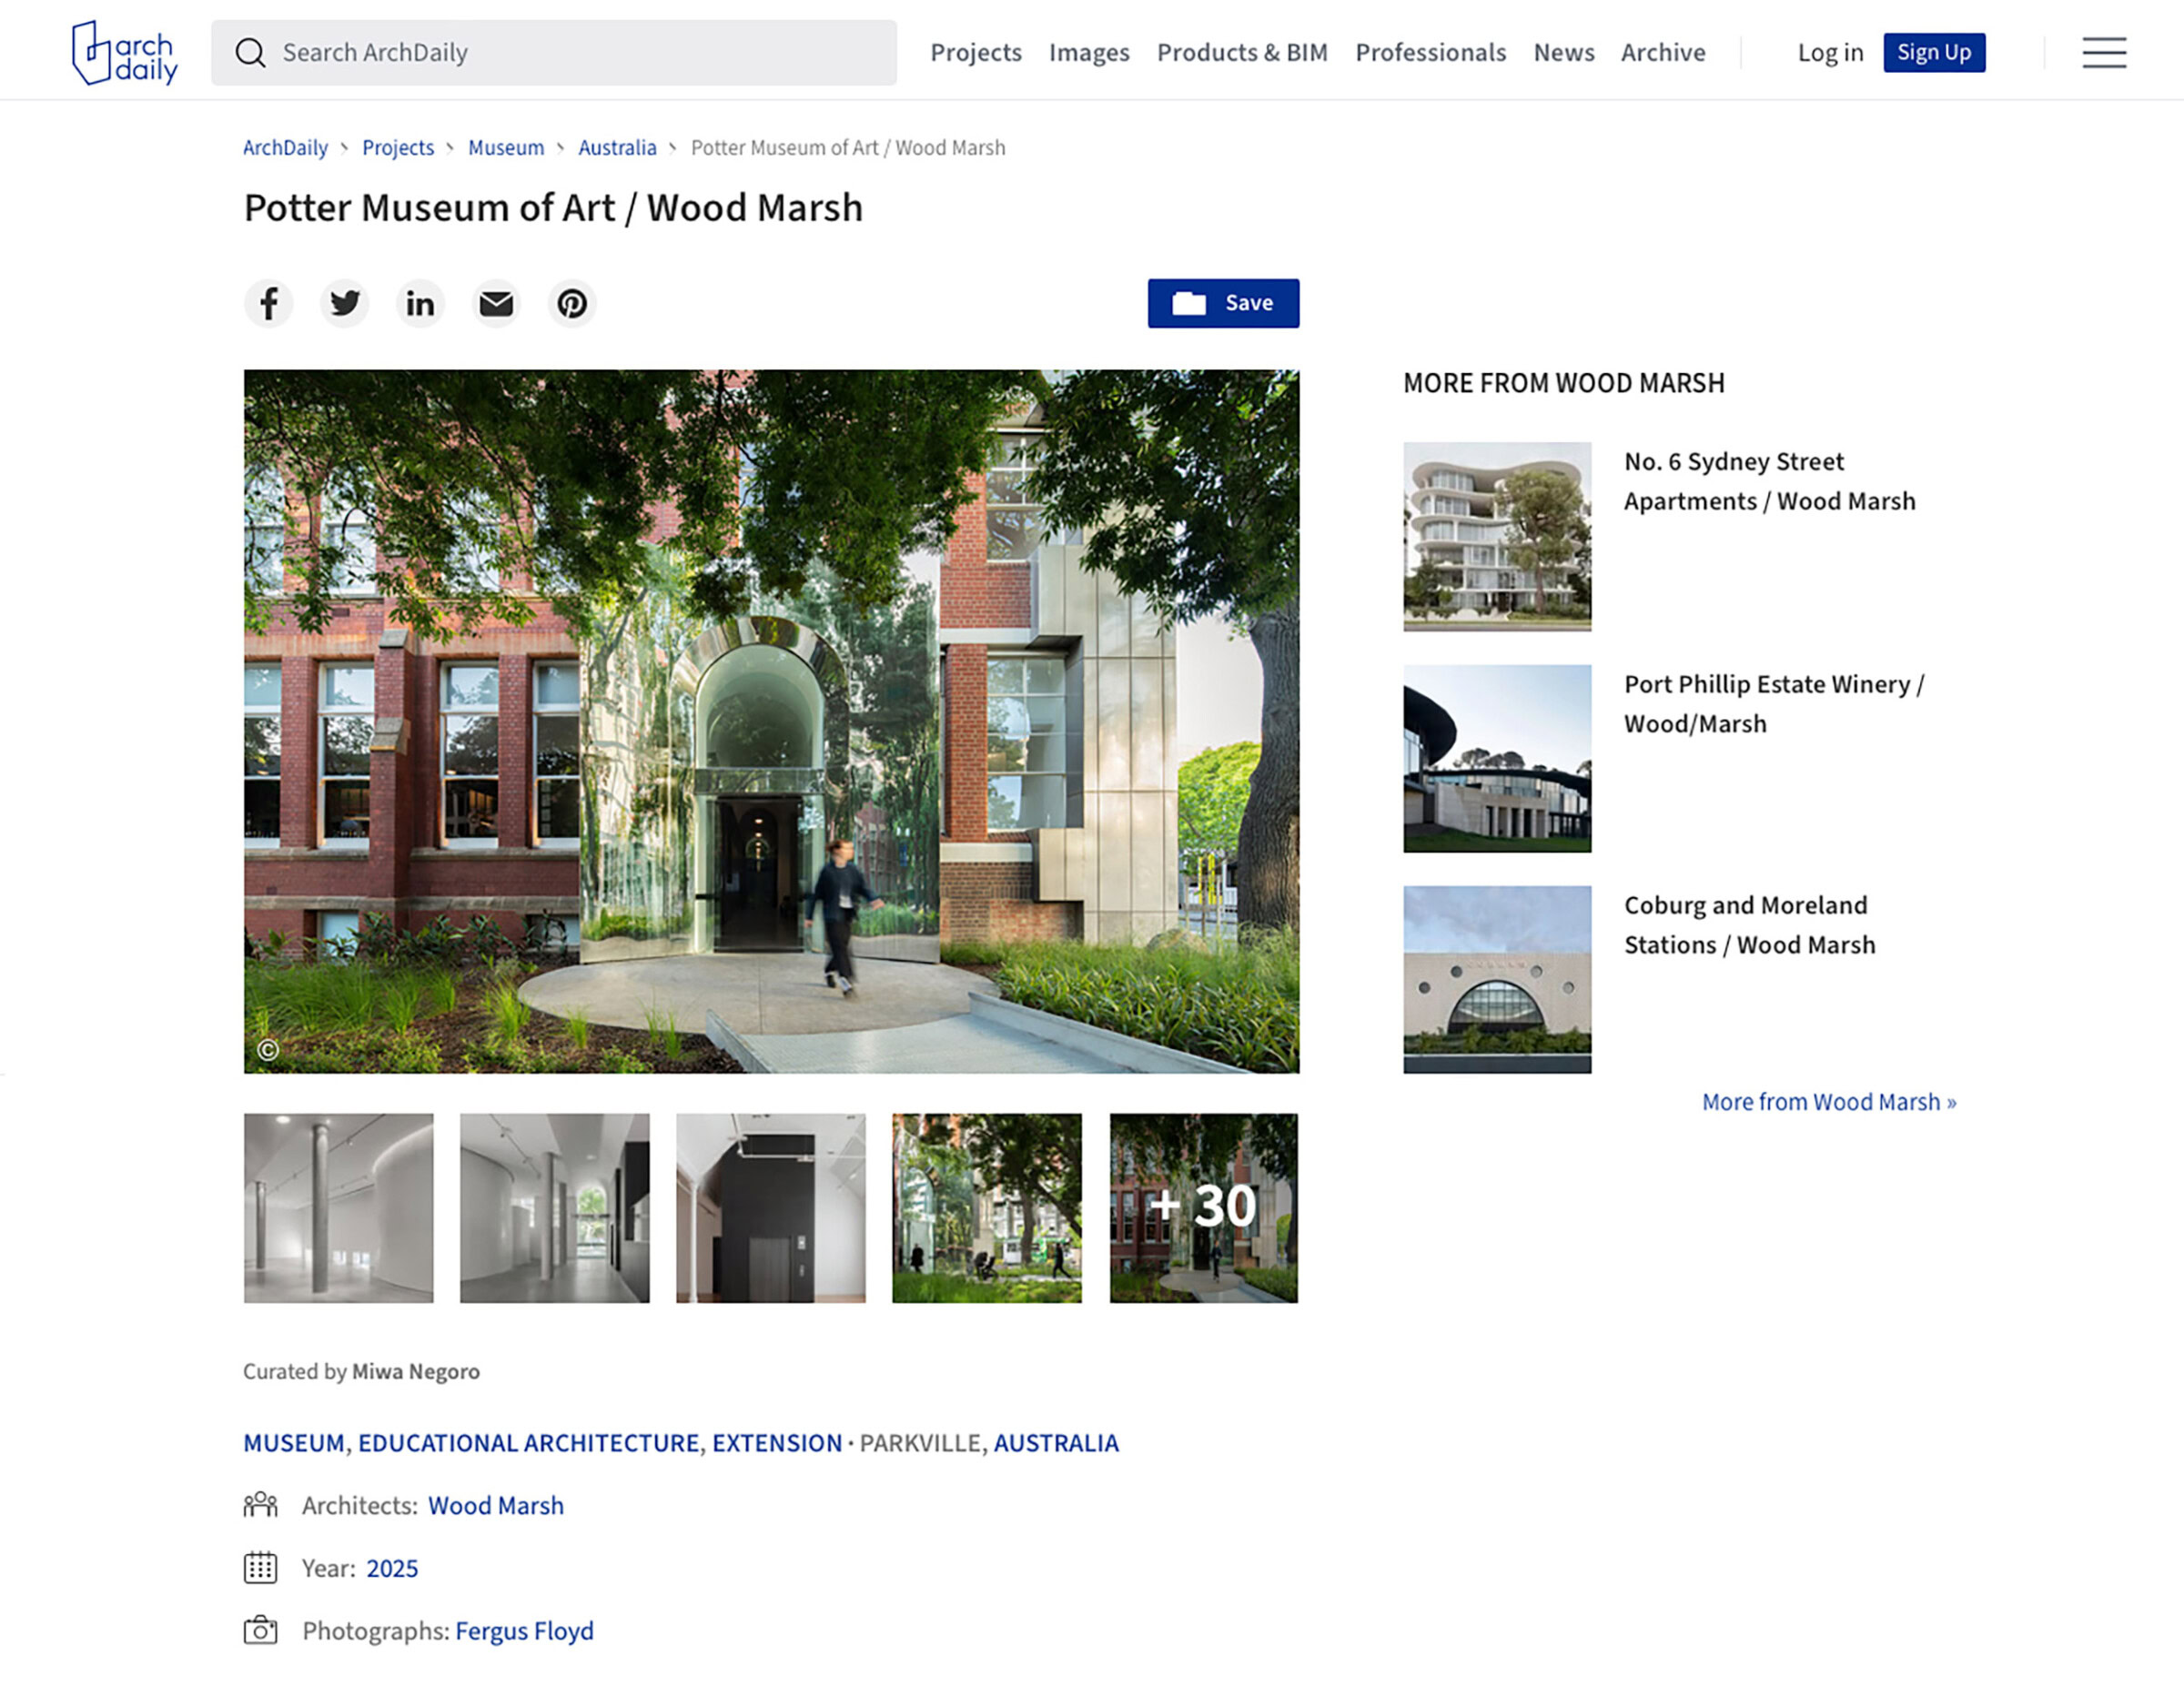The width and height of the screenshot is (2184, 1686).
Task: Click More from Wood Marsh link
Action: pos(1829,1101)
